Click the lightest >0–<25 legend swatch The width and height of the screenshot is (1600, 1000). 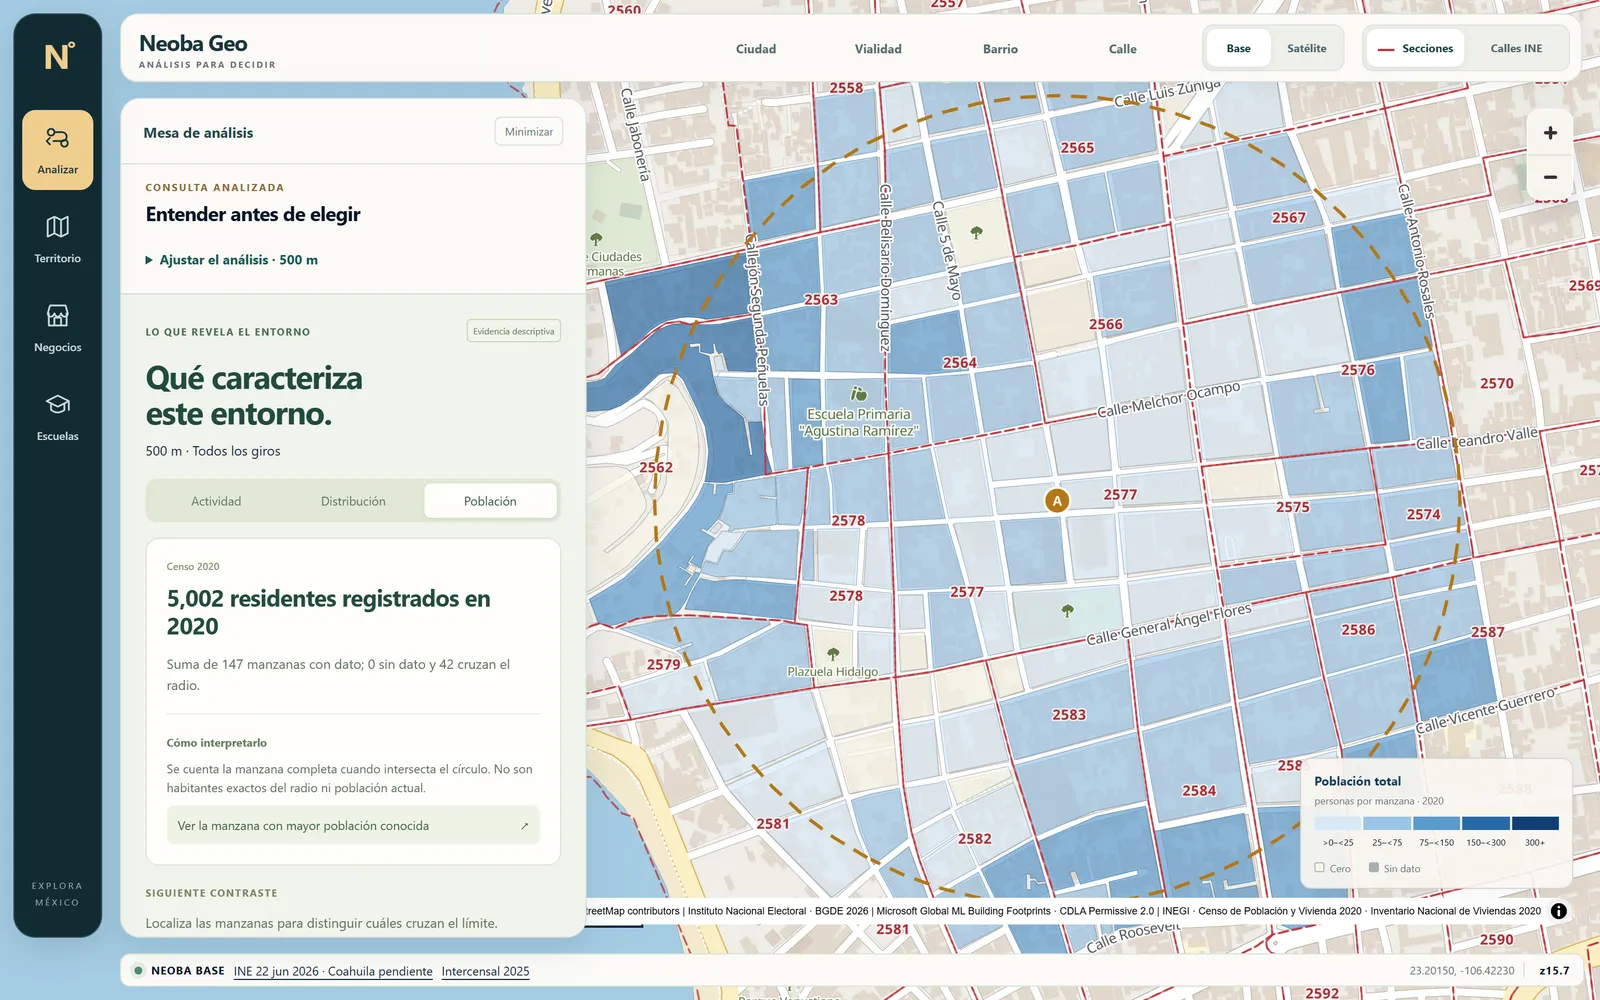pyautogui.click(x=1338, y=824)
